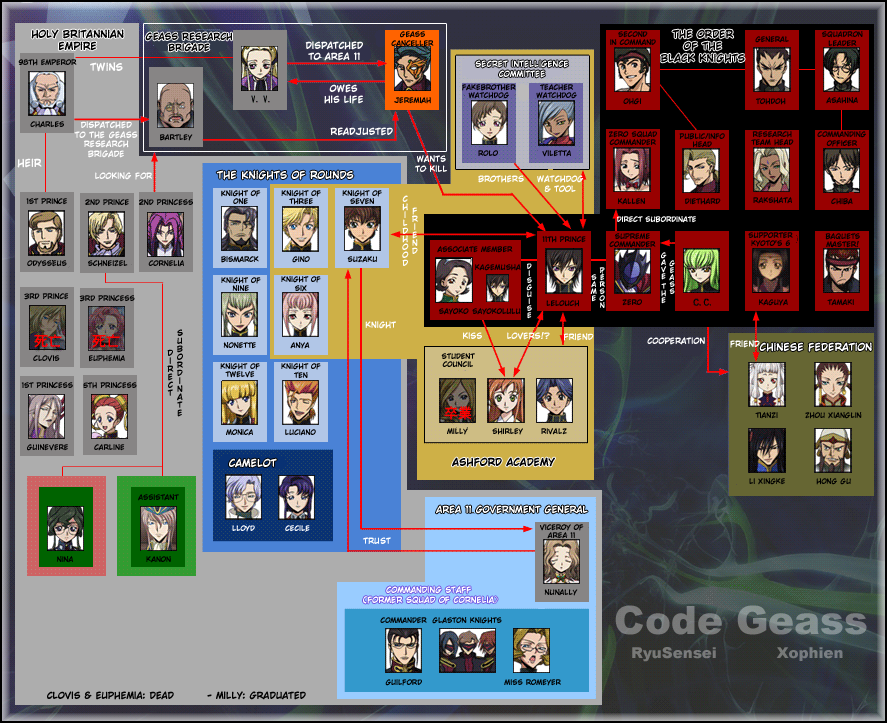Select Tamaki's portrait
This screenshot has width=887, height=723.
(842, 271)
